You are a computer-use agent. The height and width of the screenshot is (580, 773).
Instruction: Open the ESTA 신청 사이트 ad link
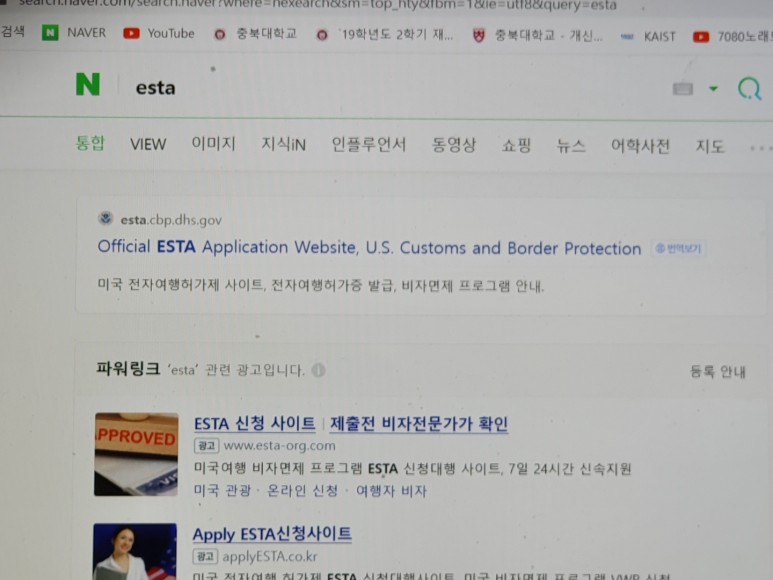pos(254,424)
